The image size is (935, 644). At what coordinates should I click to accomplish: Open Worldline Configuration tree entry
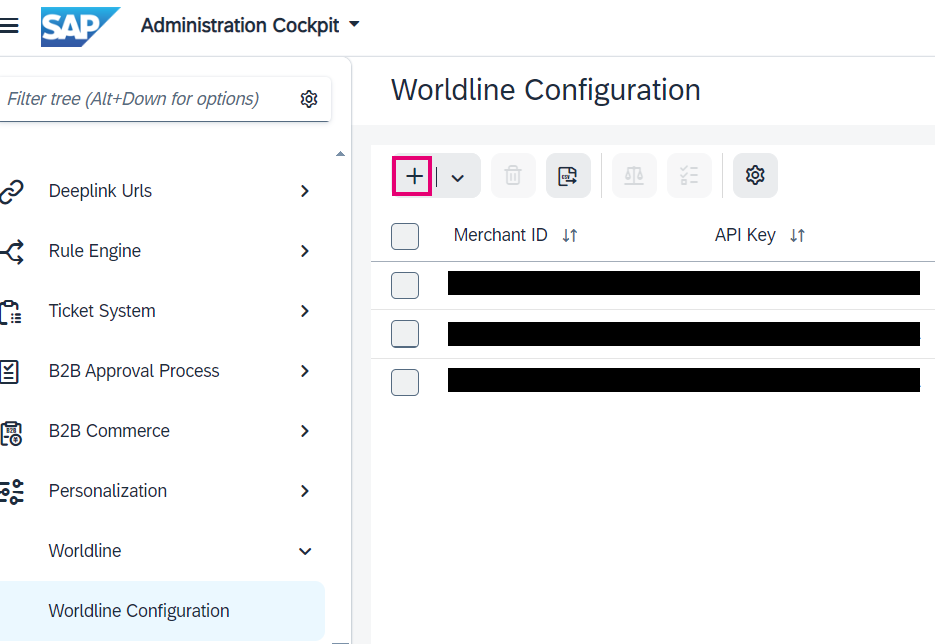tap(161, 611)
